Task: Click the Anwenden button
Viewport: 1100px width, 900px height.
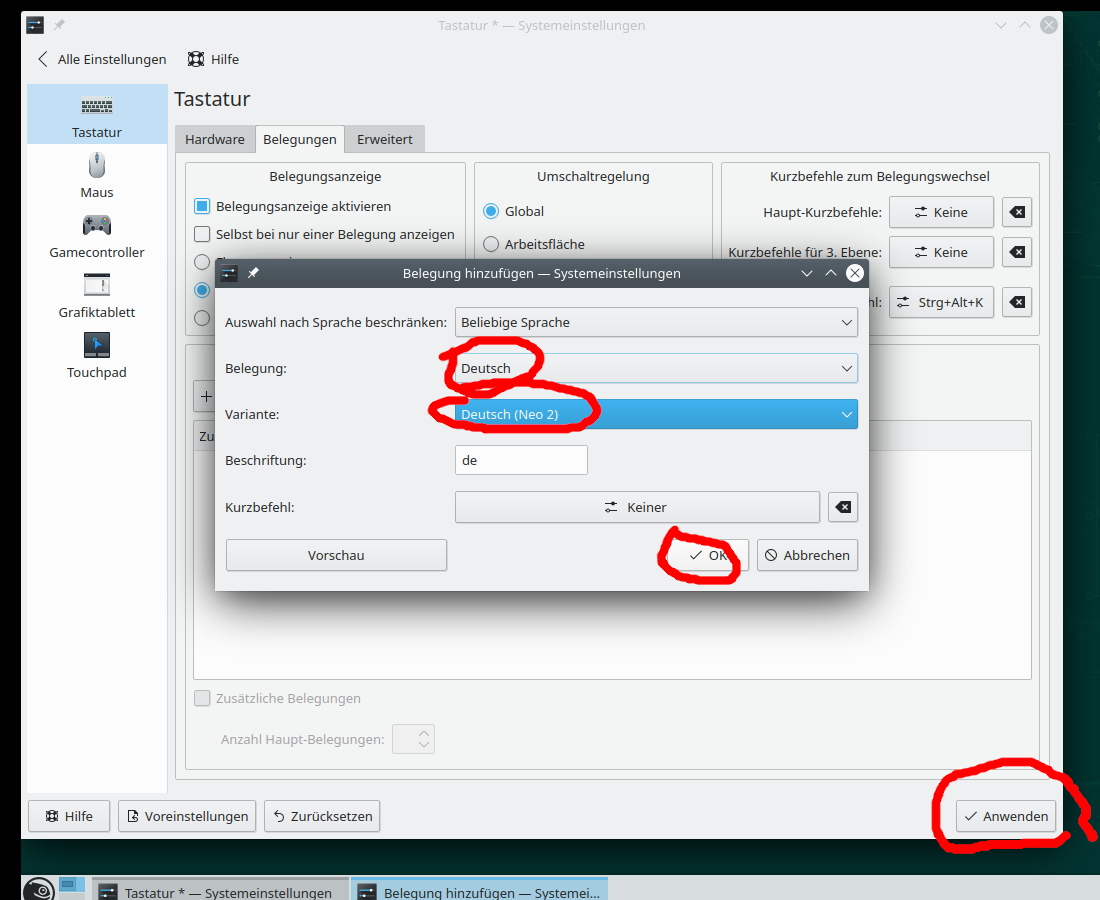Action: click(1006, 817)
